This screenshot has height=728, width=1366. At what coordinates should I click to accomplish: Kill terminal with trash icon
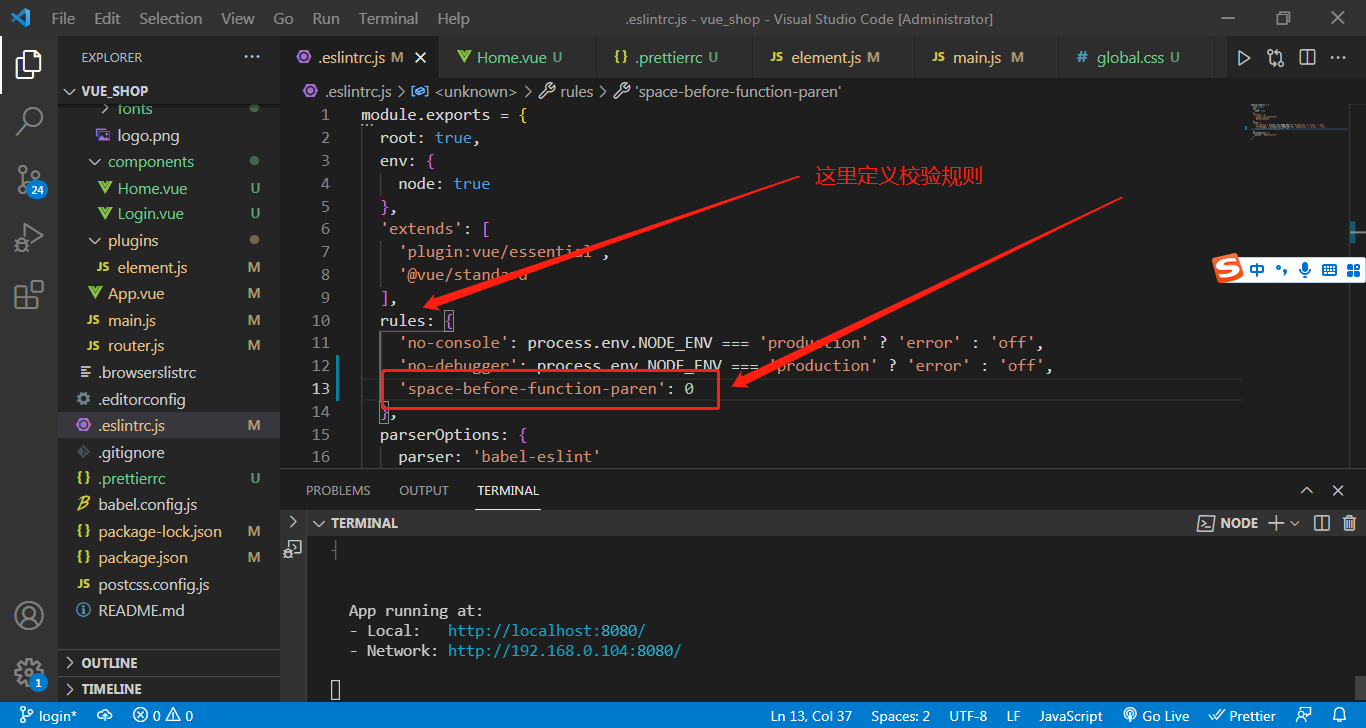pos(1349,523)
